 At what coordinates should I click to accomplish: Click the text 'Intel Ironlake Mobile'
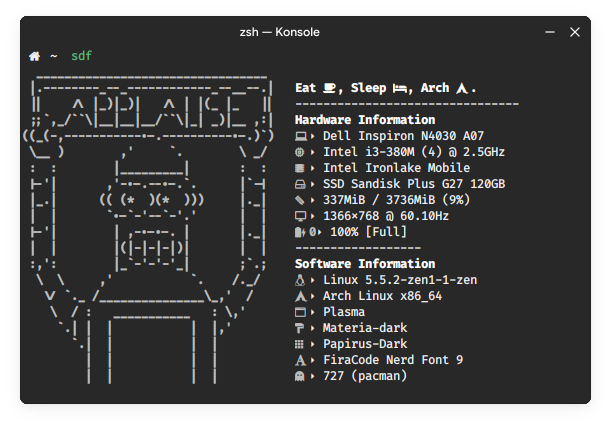coord(396,168)
